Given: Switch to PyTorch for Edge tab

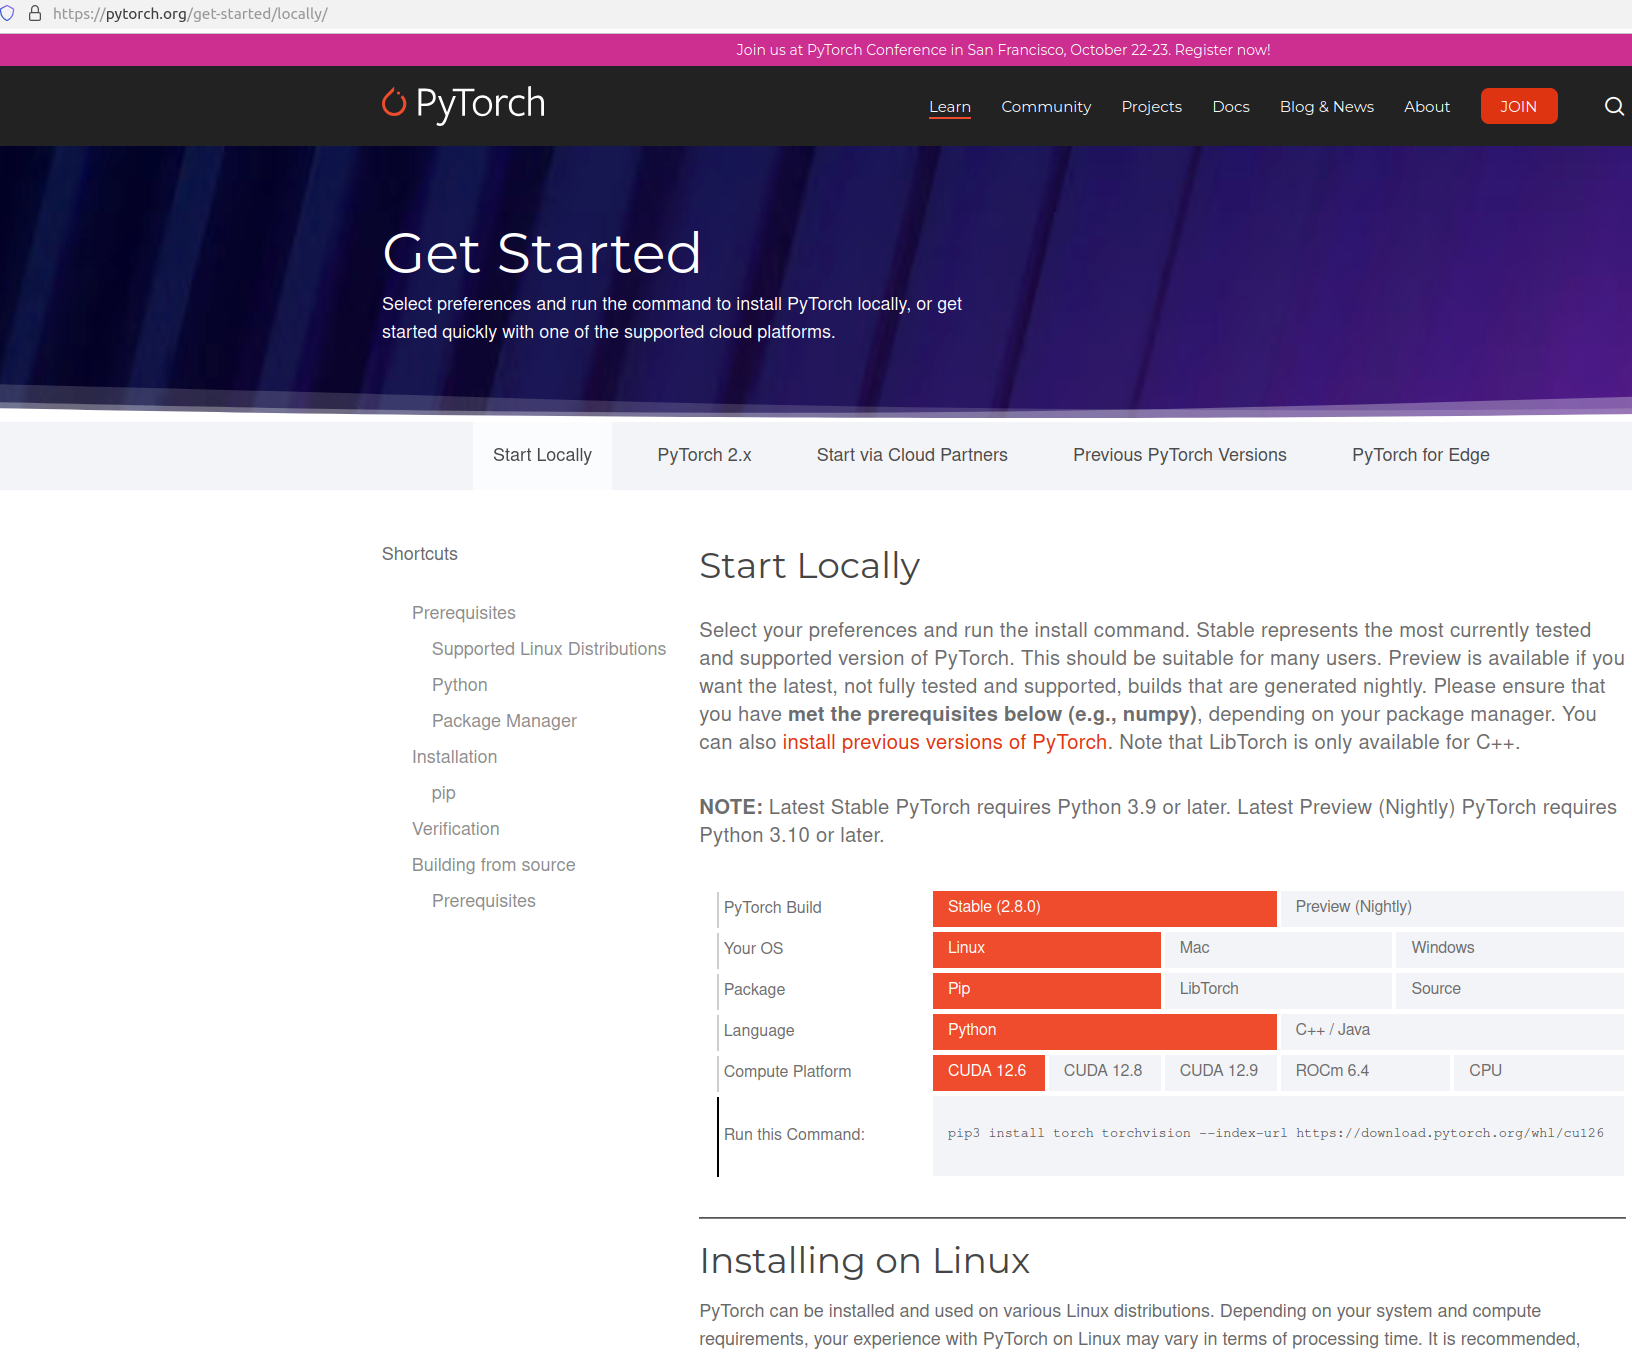Looking at the screenshot, I should click(x=1421, y=456).
